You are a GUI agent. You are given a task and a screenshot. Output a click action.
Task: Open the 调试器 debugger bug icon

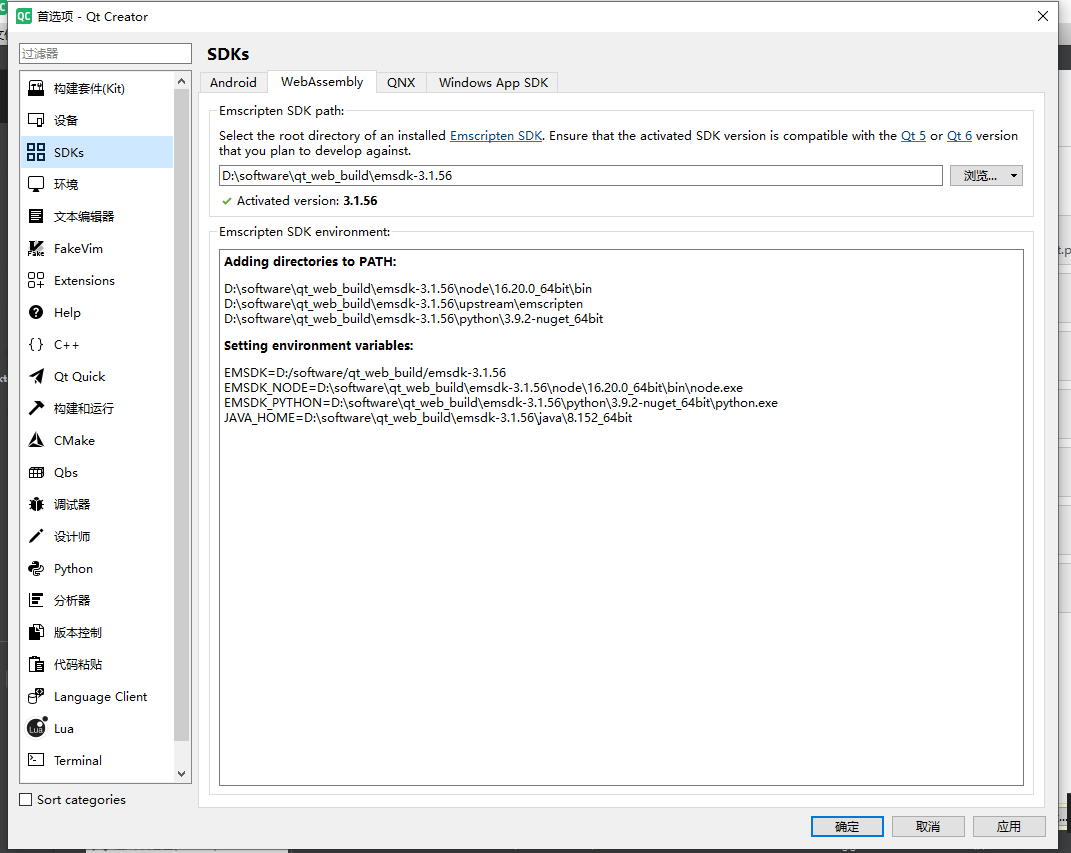click(x=36, y=504)
